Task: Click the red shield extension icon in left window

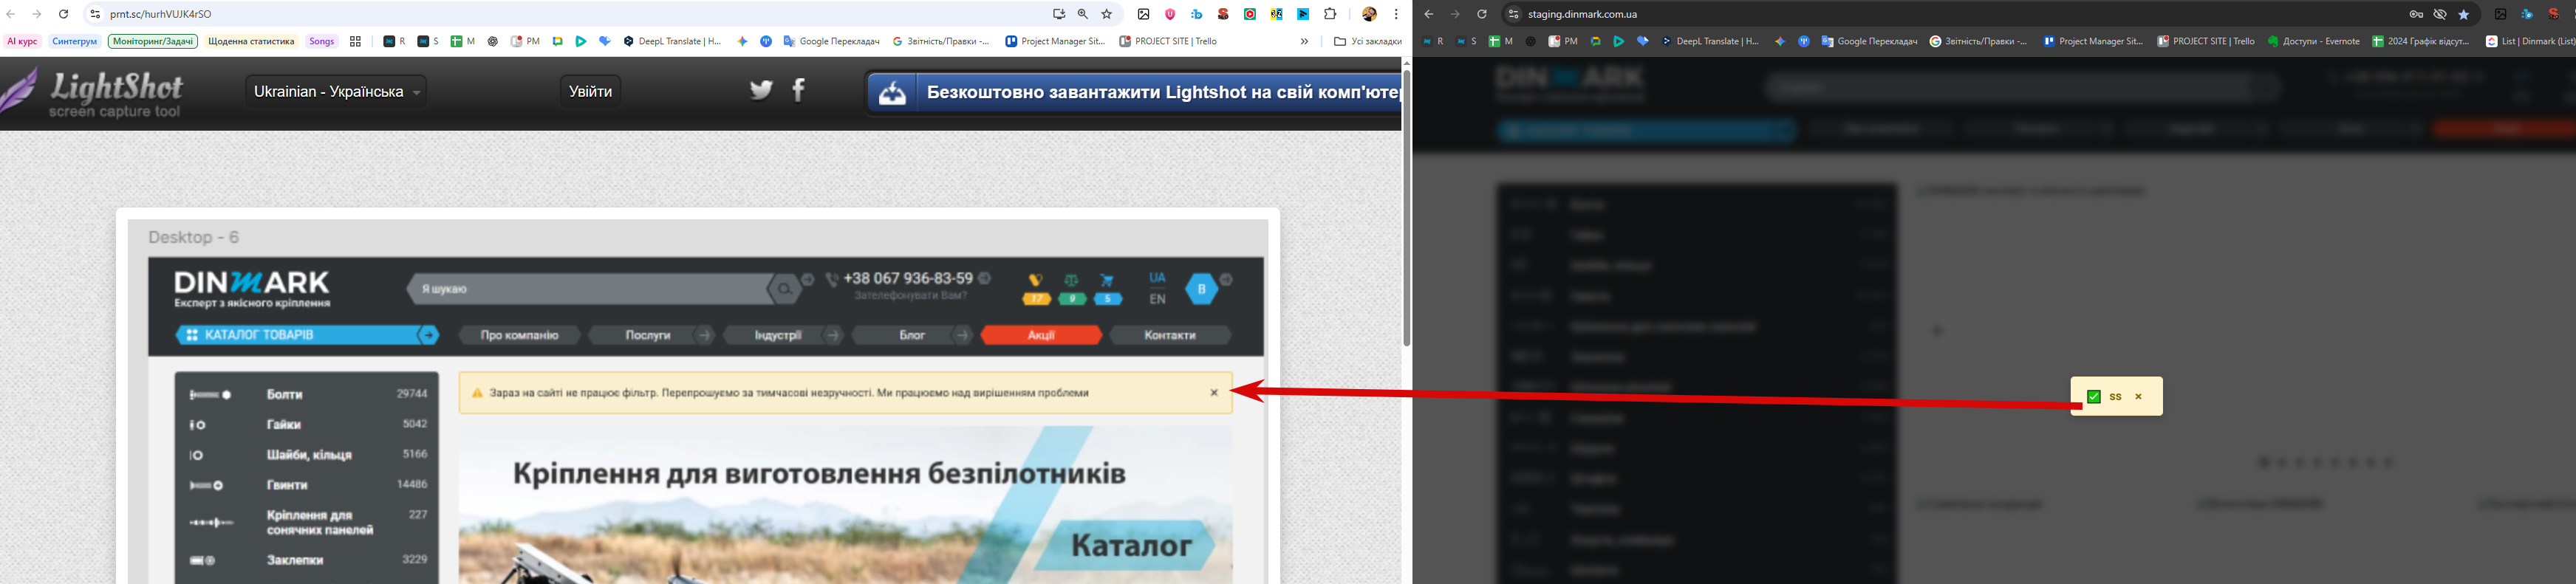Action: coord(1170,14)
